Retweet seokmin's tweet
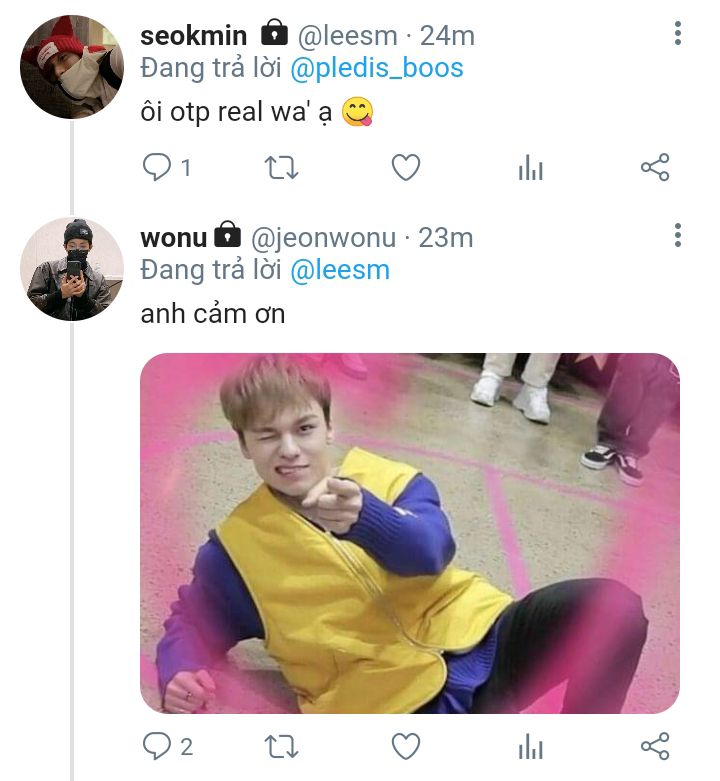Screen dimensions: 720x781 pos(280,168)
